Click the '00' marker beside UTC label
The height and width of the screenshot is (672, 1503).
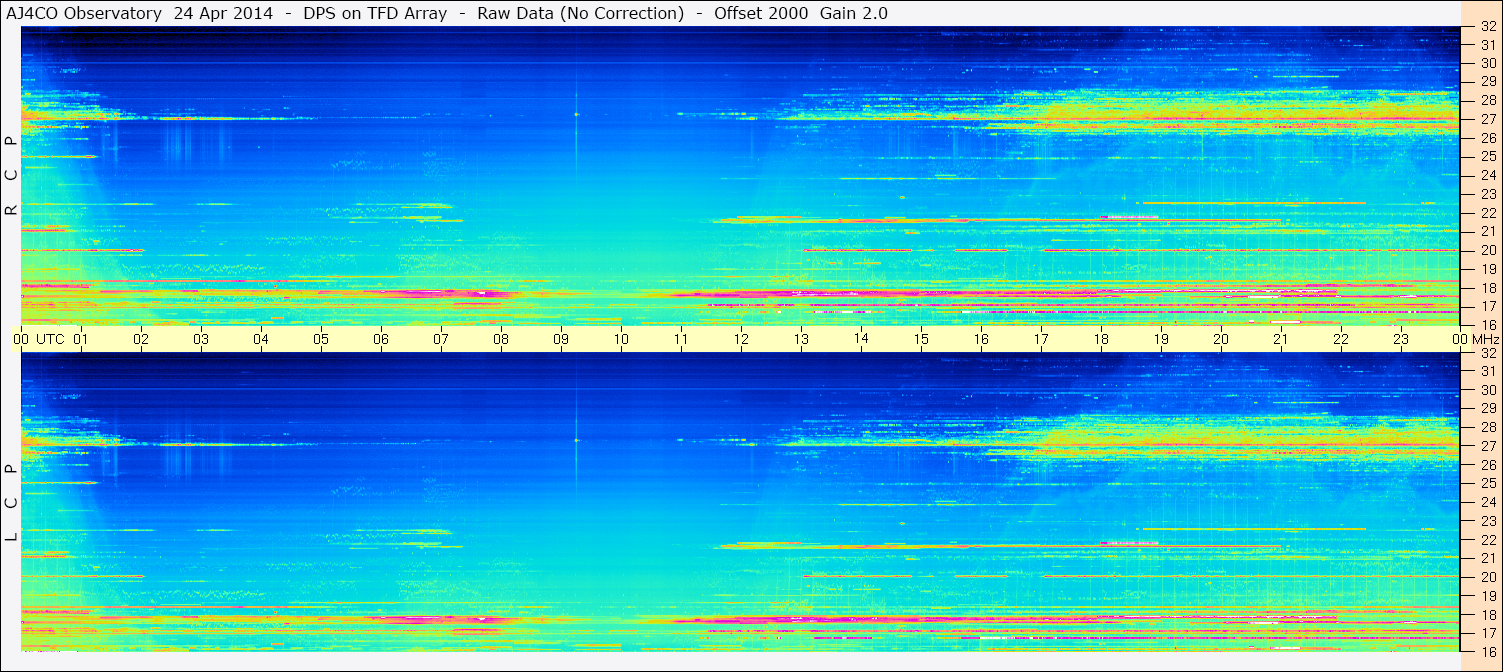[21, 339]
